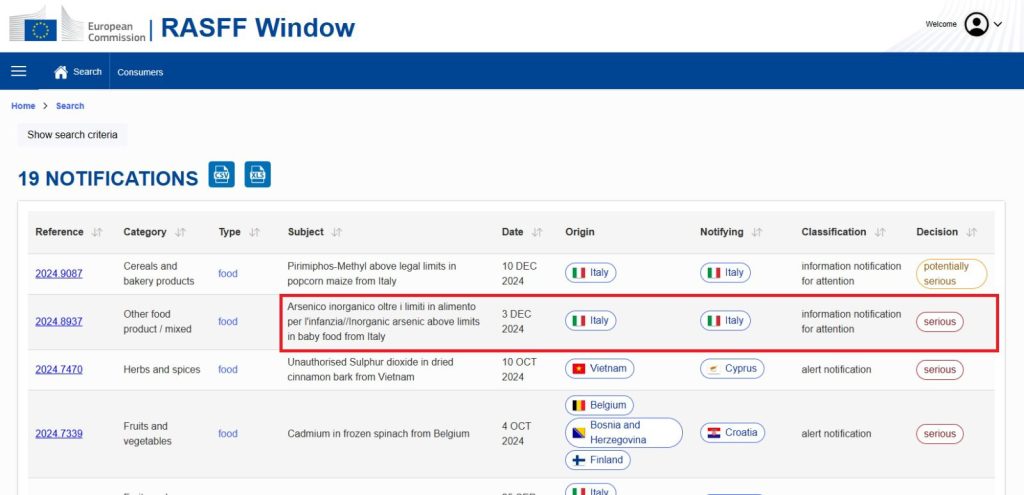Click the user profile avatar icon
1024x495 pixels.
click(976, 24)
